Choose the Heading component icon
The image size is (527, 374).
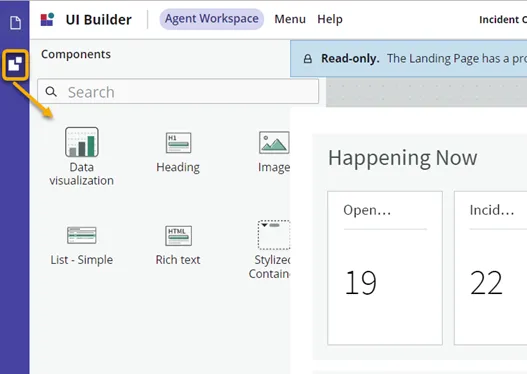[x=178, y=142]
